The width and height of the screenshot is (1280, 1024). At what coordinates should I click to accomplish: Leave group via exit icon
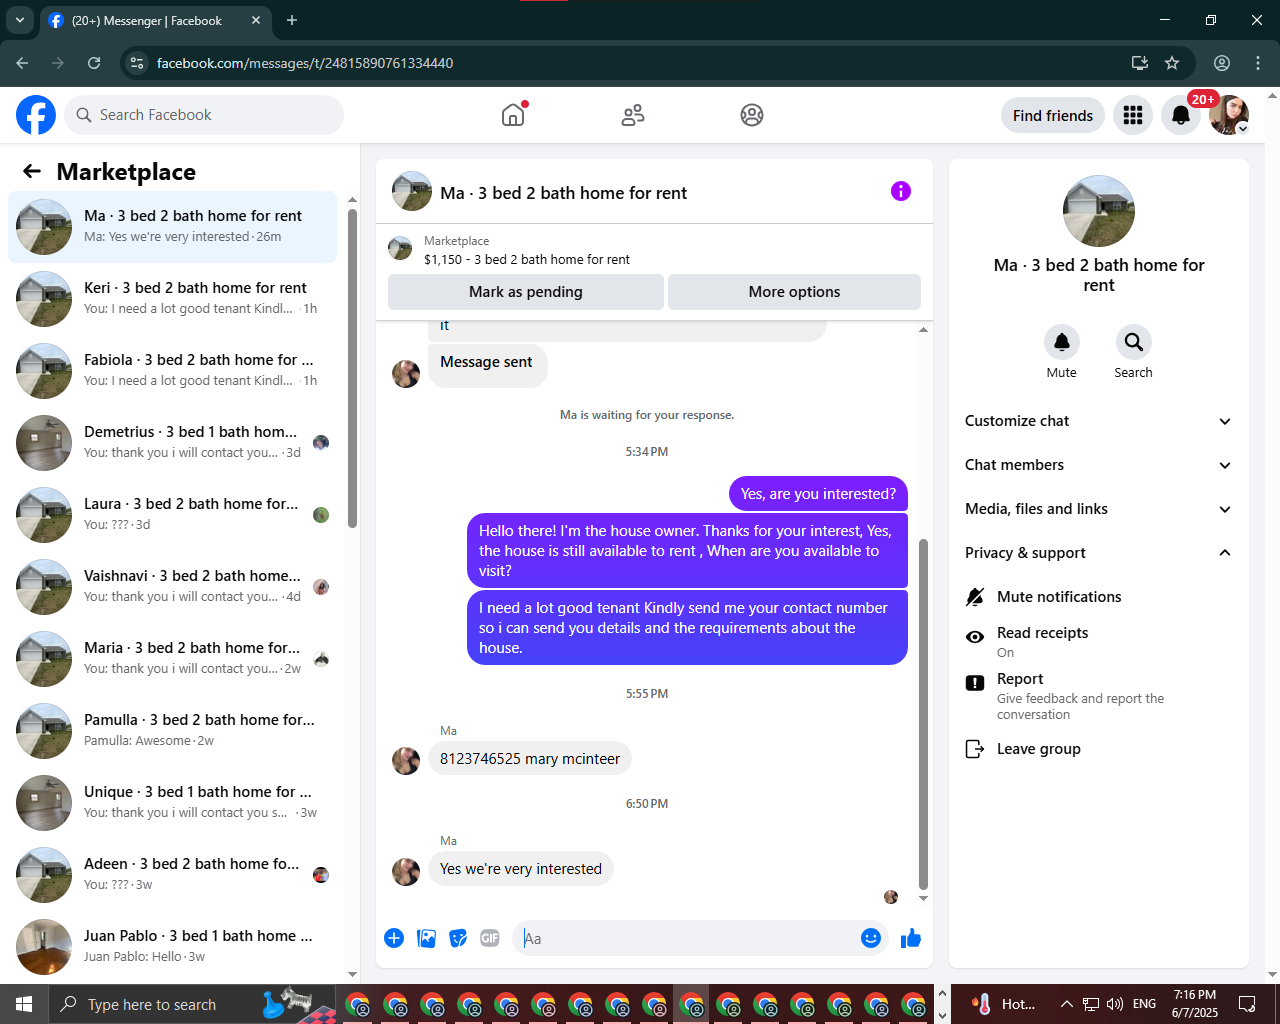tap(975, 749)
